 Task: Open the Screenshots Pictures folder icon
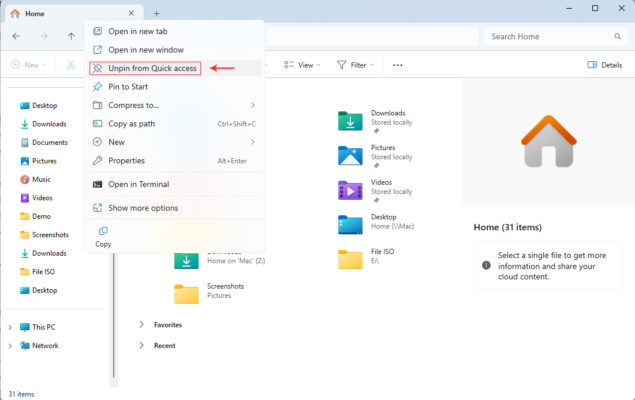pyautogui.click(x=186, y=294)
